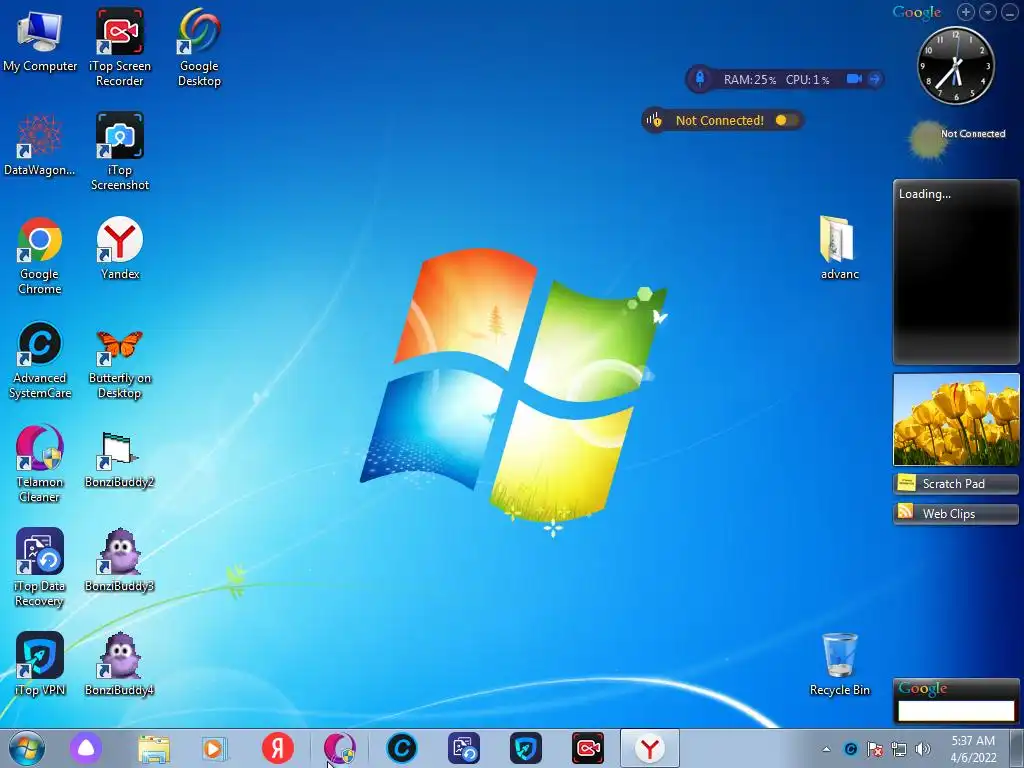Open the Action Center flag icon
Screen dimensions: 1024x768
pos(874,749)
